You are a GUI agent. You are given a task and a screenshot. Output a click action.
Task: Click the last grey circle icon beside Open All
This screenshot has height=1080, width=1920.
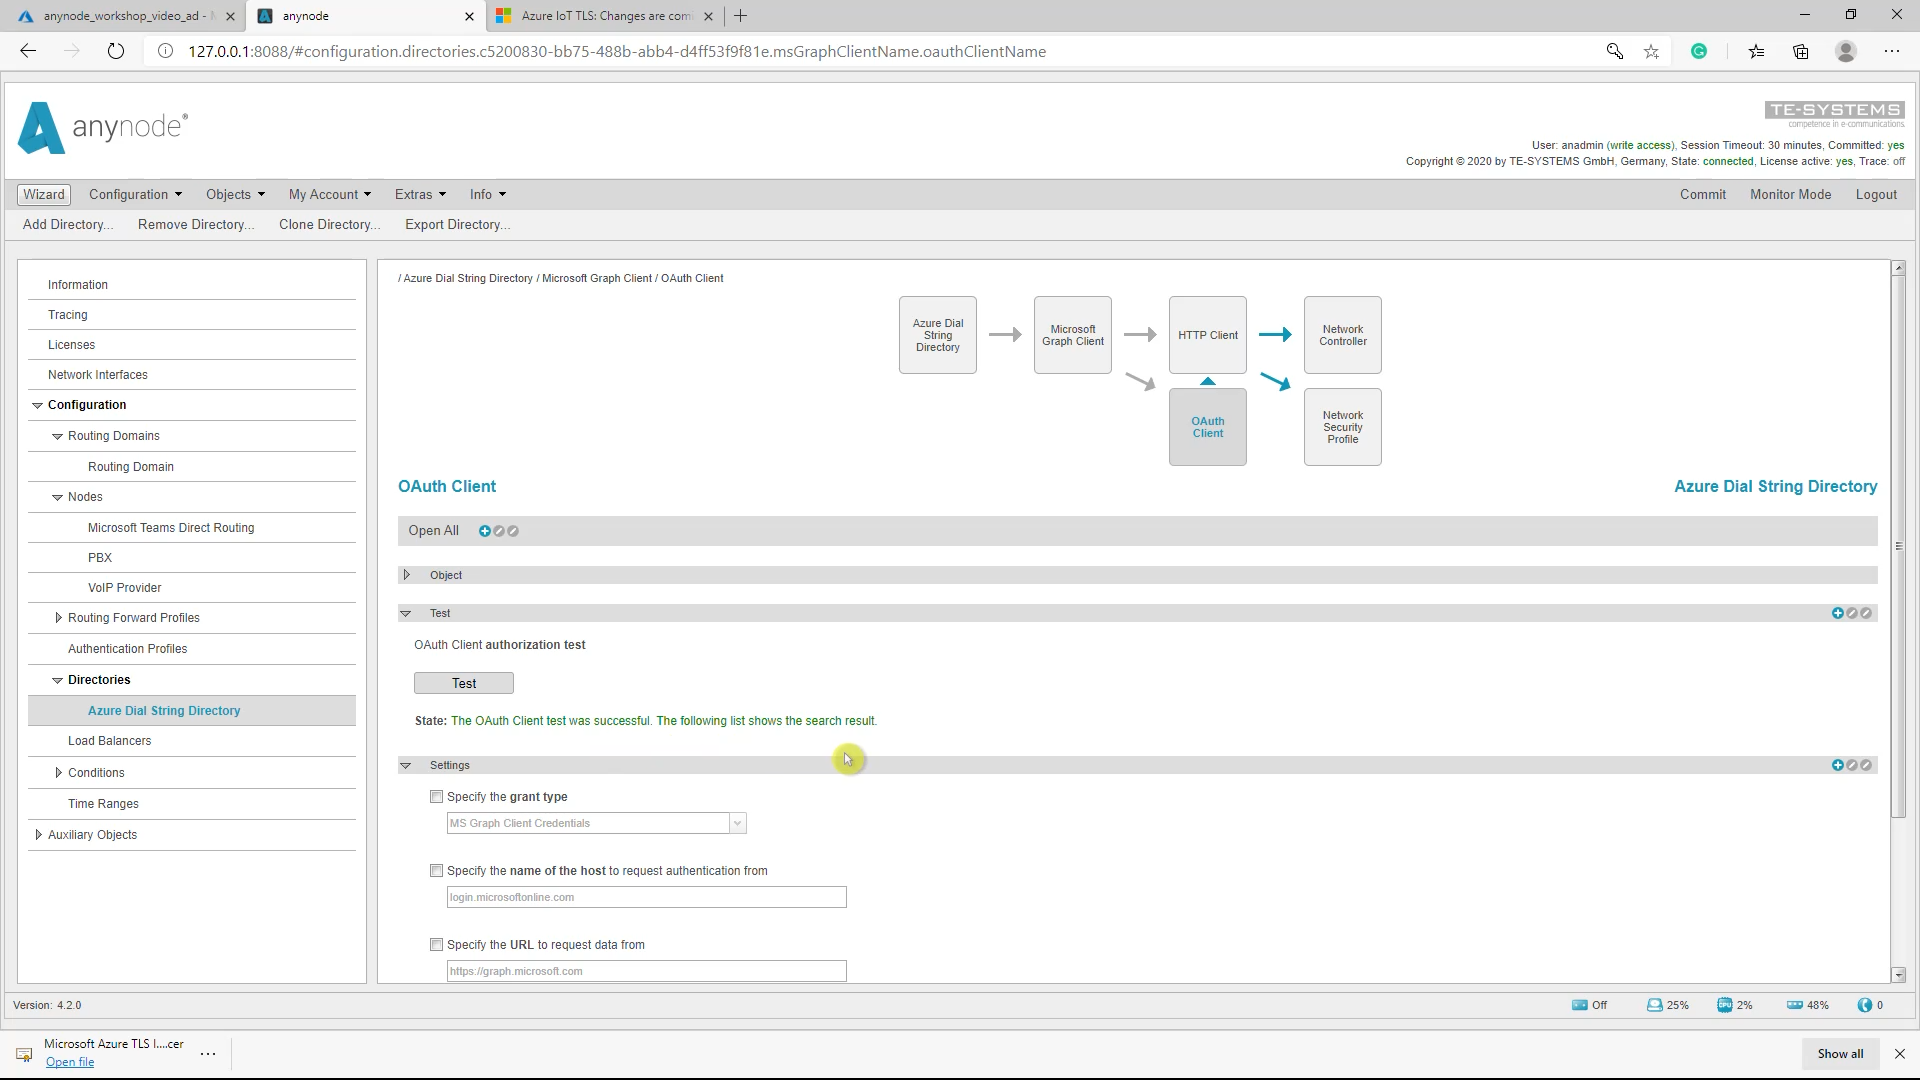click(513, 531)
